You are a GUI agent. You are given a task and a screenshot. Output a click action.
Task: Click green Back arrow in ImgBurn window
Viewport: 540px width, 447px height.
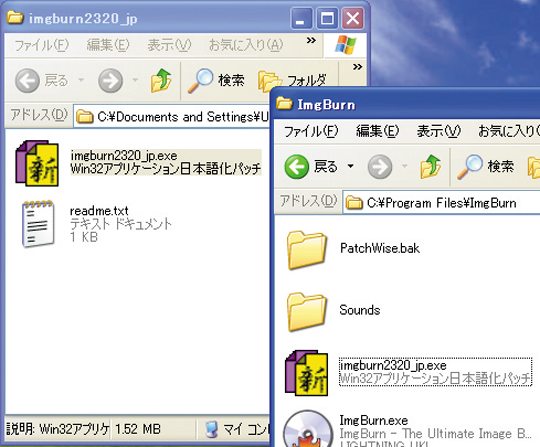[x=297, y=167]
